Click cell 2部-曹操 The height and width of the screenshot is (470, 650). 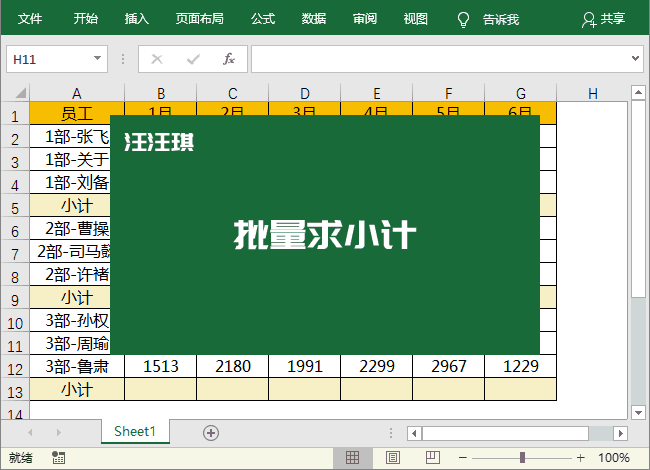click(70, 228)
